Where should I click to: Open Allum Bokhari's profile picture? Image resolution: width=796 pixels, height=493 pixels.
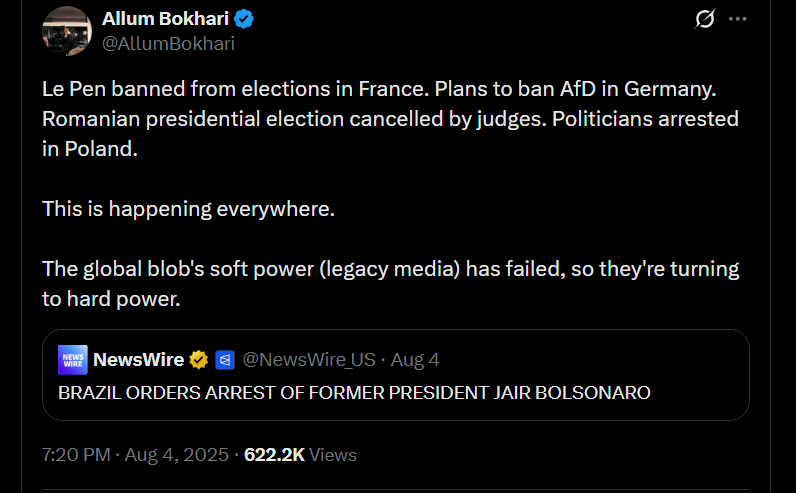coord(67,31)
